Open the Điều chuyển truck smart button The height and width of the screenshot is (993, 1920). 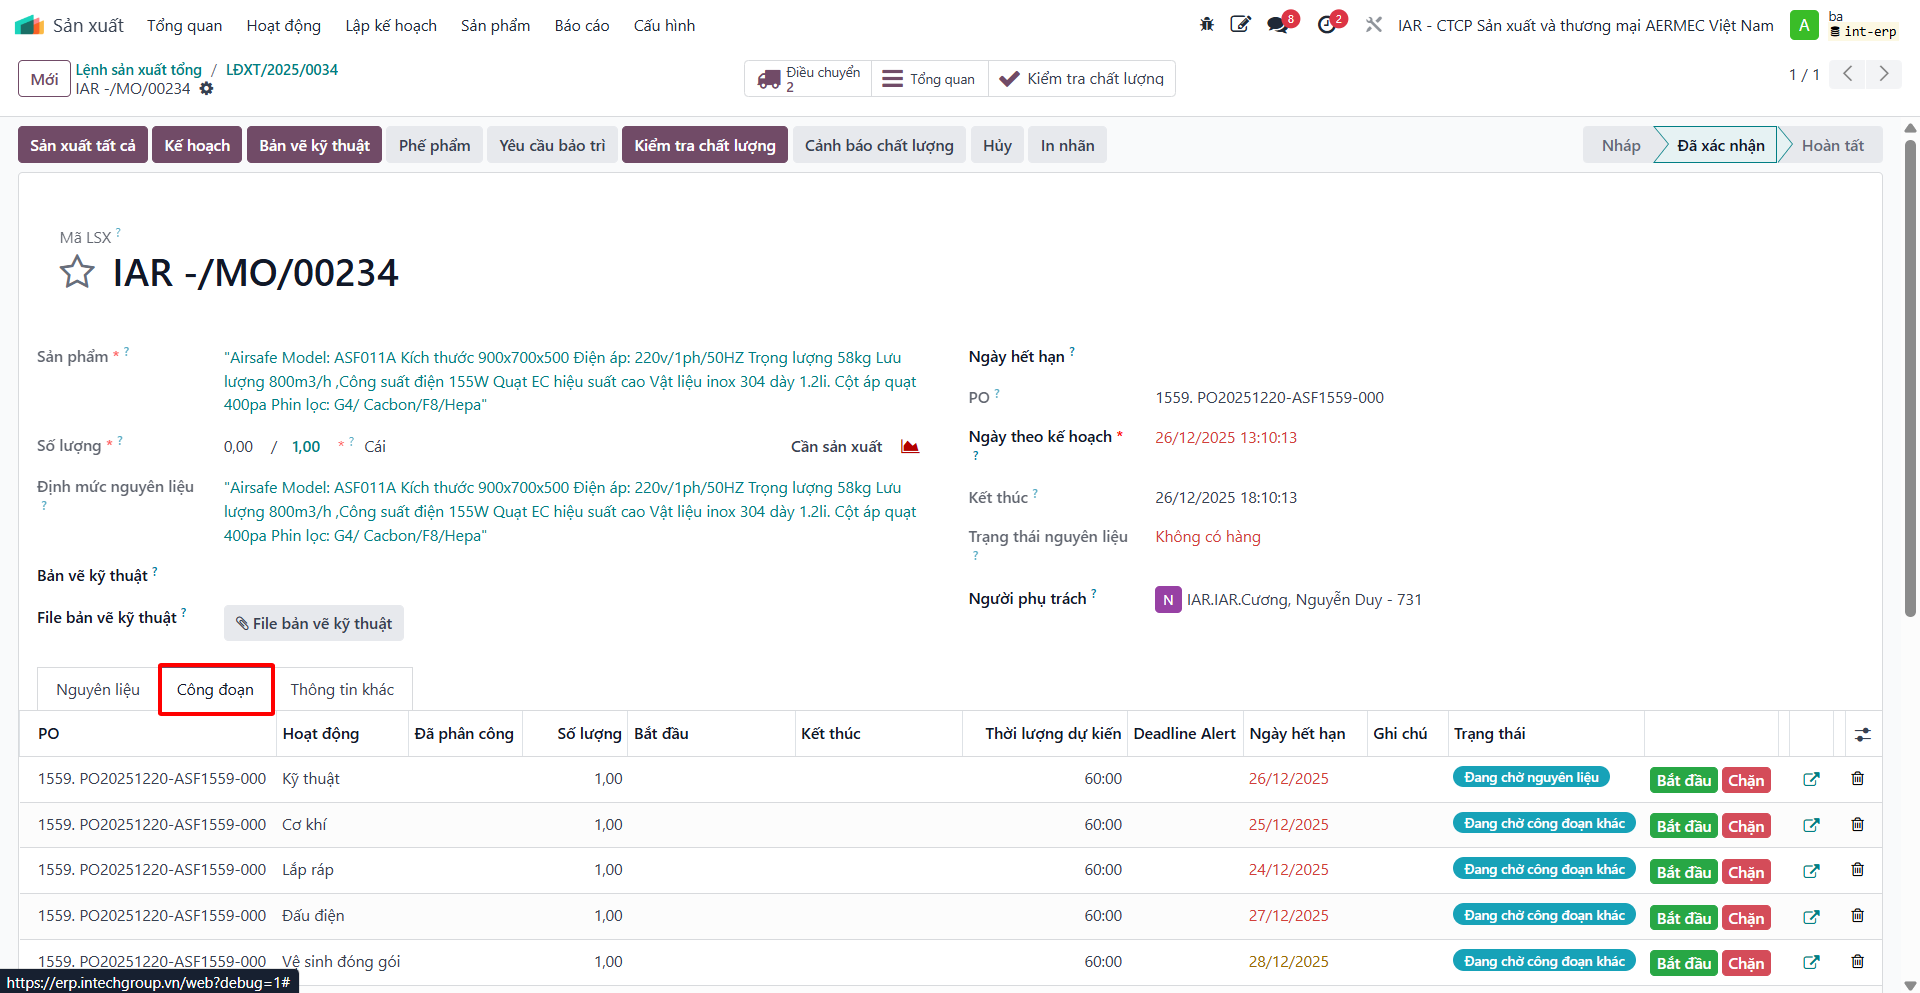click(x=808, y=79)
